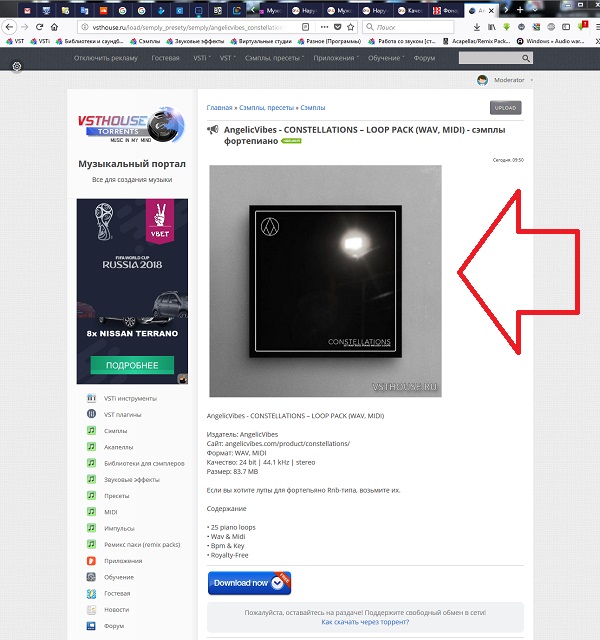This screenshot has height=640, width=600.
Task: Open Как скачать через торрент link
Action: pyautogui.click(x=365, y=622)
